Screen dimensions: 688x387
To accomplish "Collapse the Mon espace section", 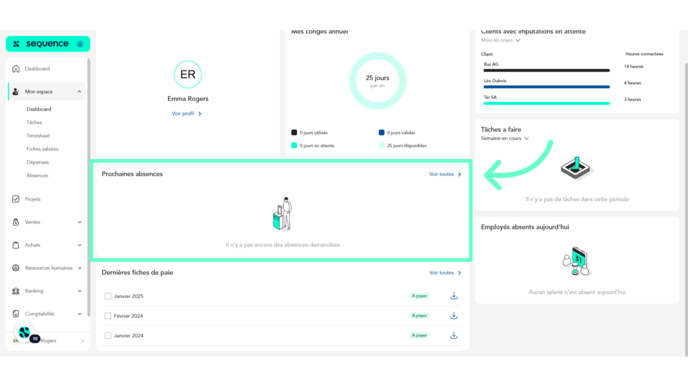I will click(x=79, y=92).
